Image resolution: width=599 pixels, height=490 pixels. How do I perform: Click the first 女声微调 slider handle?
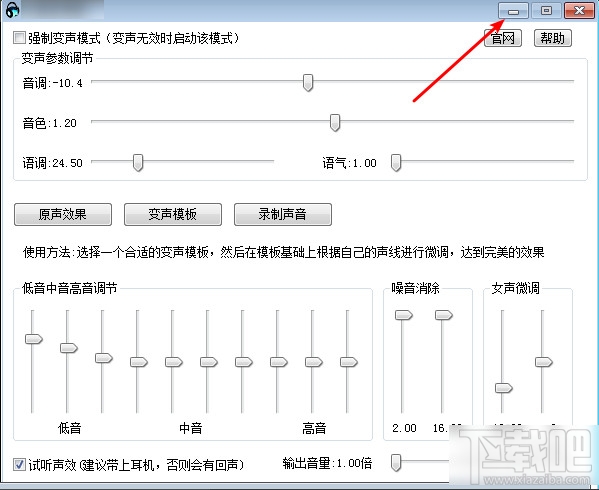point(504,388)
